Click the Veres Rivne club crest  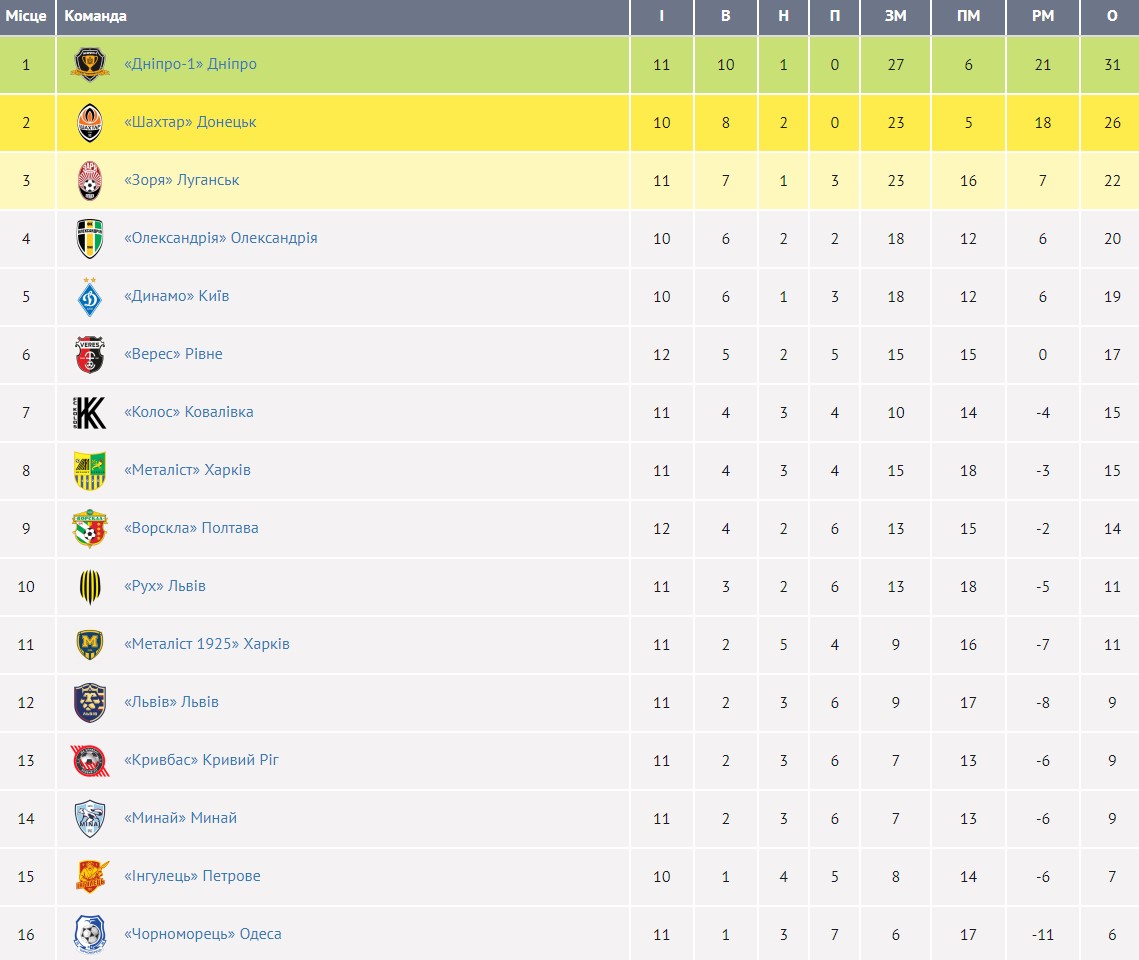tap(90, 355)
